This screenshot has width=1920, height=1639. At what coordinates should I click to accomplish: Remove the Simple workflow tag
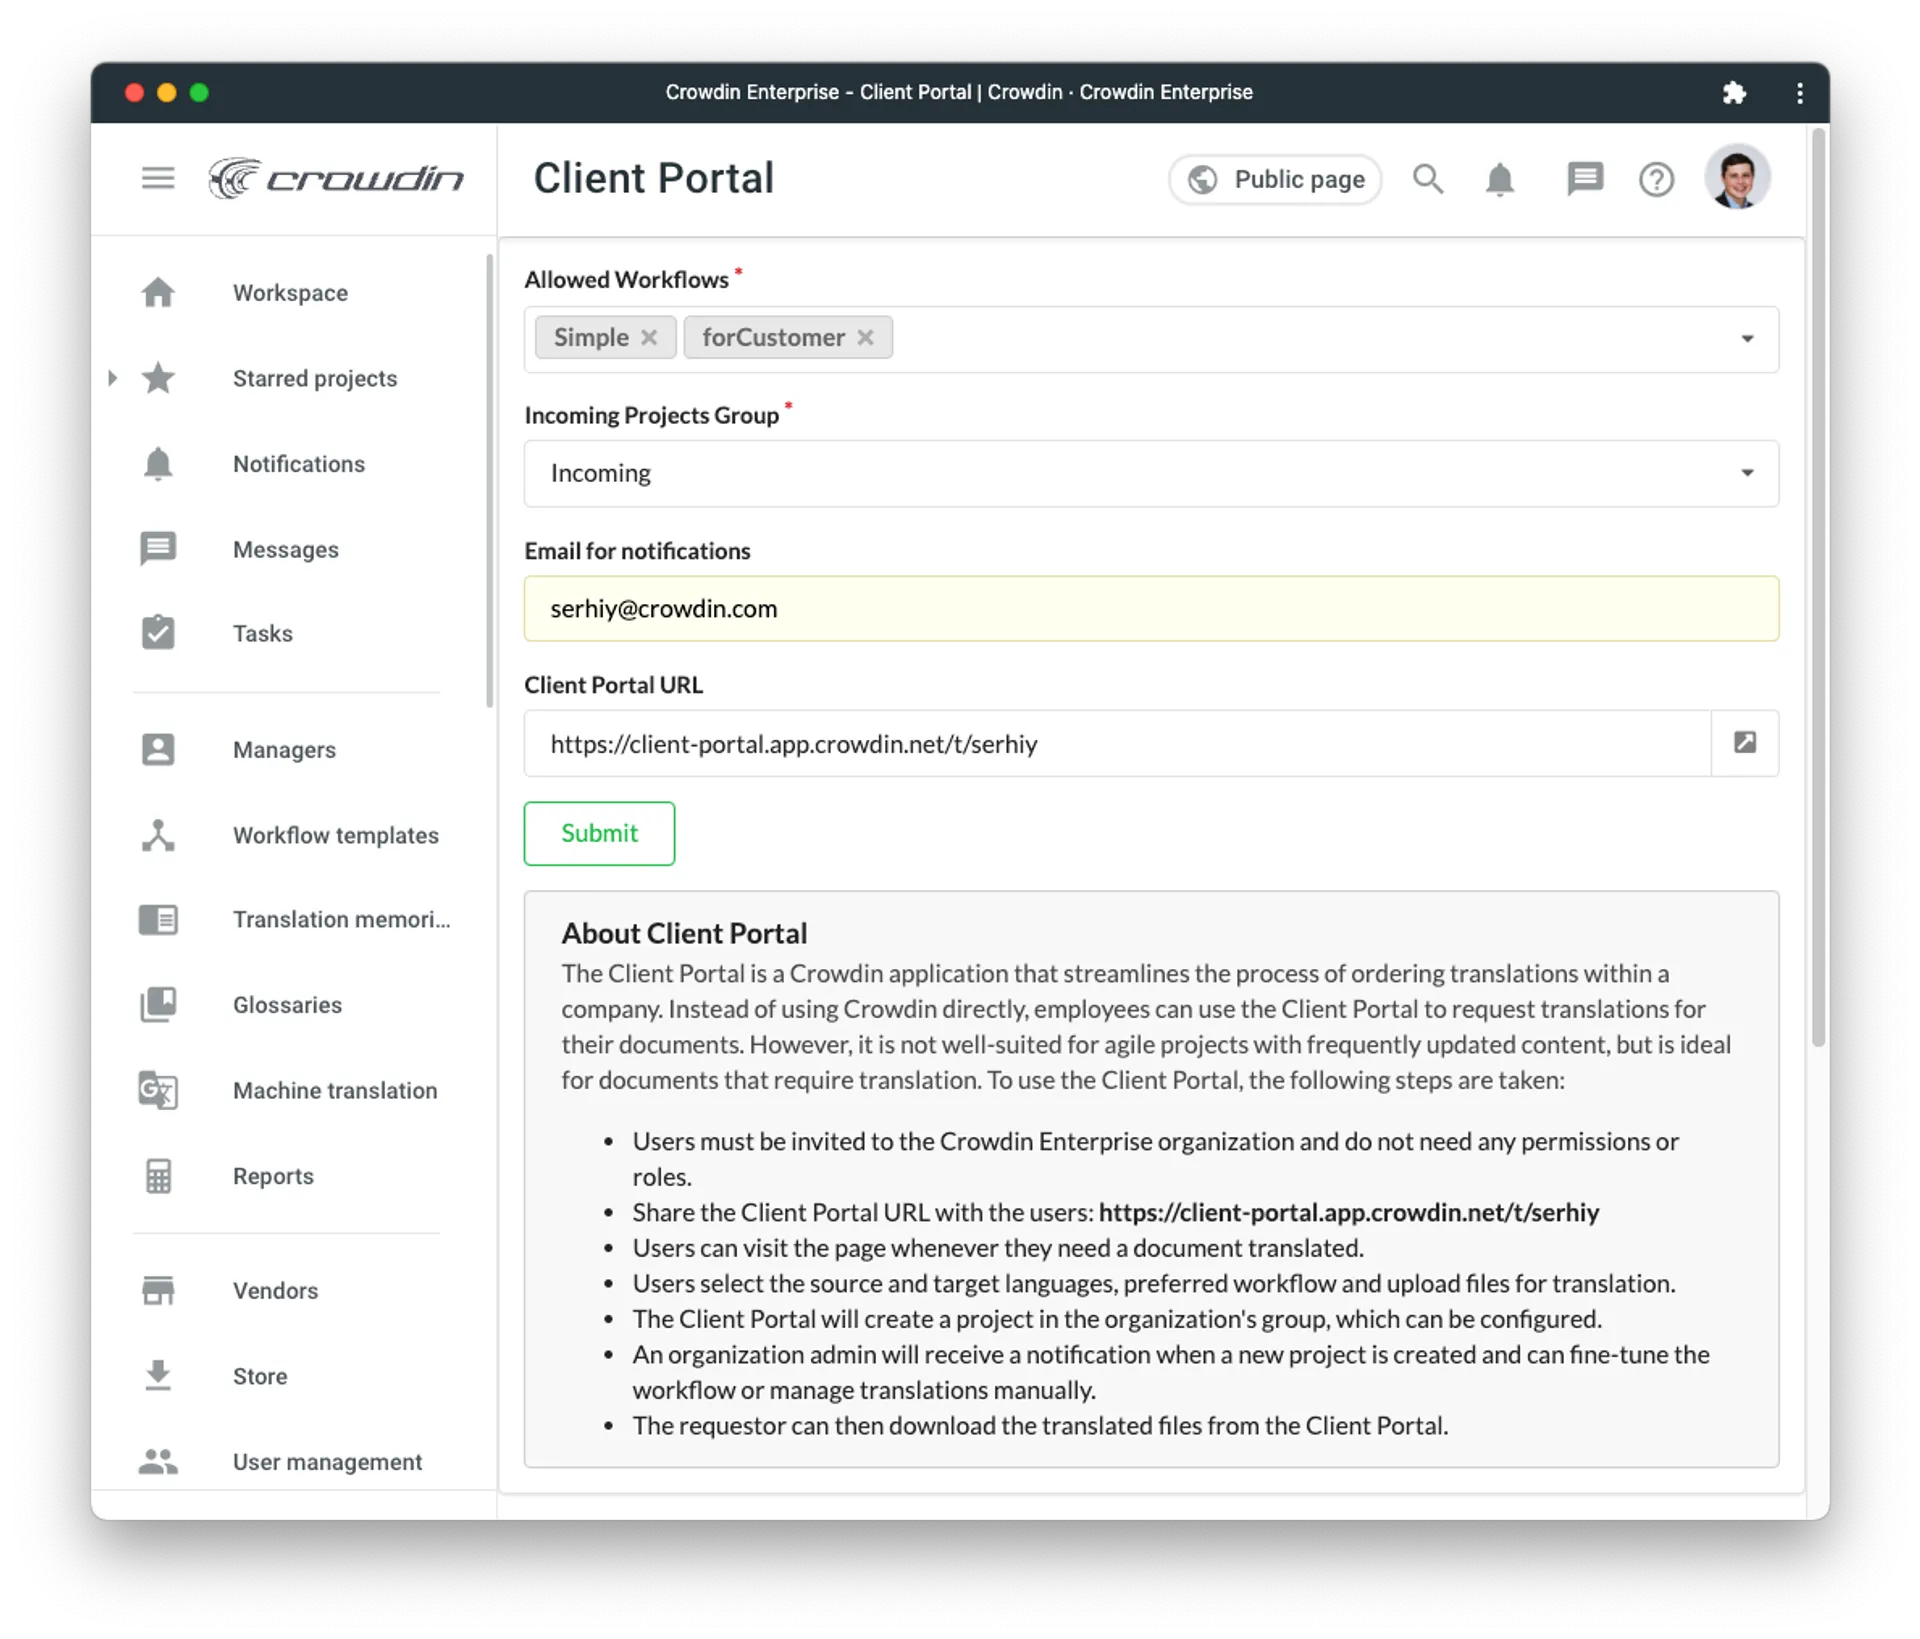coord(649,338)
